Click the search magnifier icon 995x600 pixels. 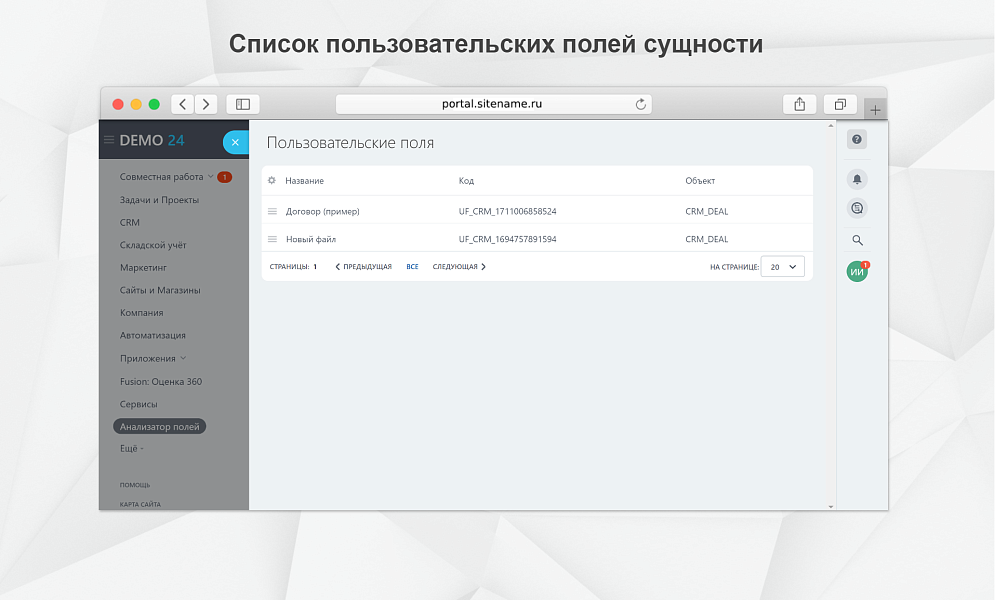pos(857,240)
